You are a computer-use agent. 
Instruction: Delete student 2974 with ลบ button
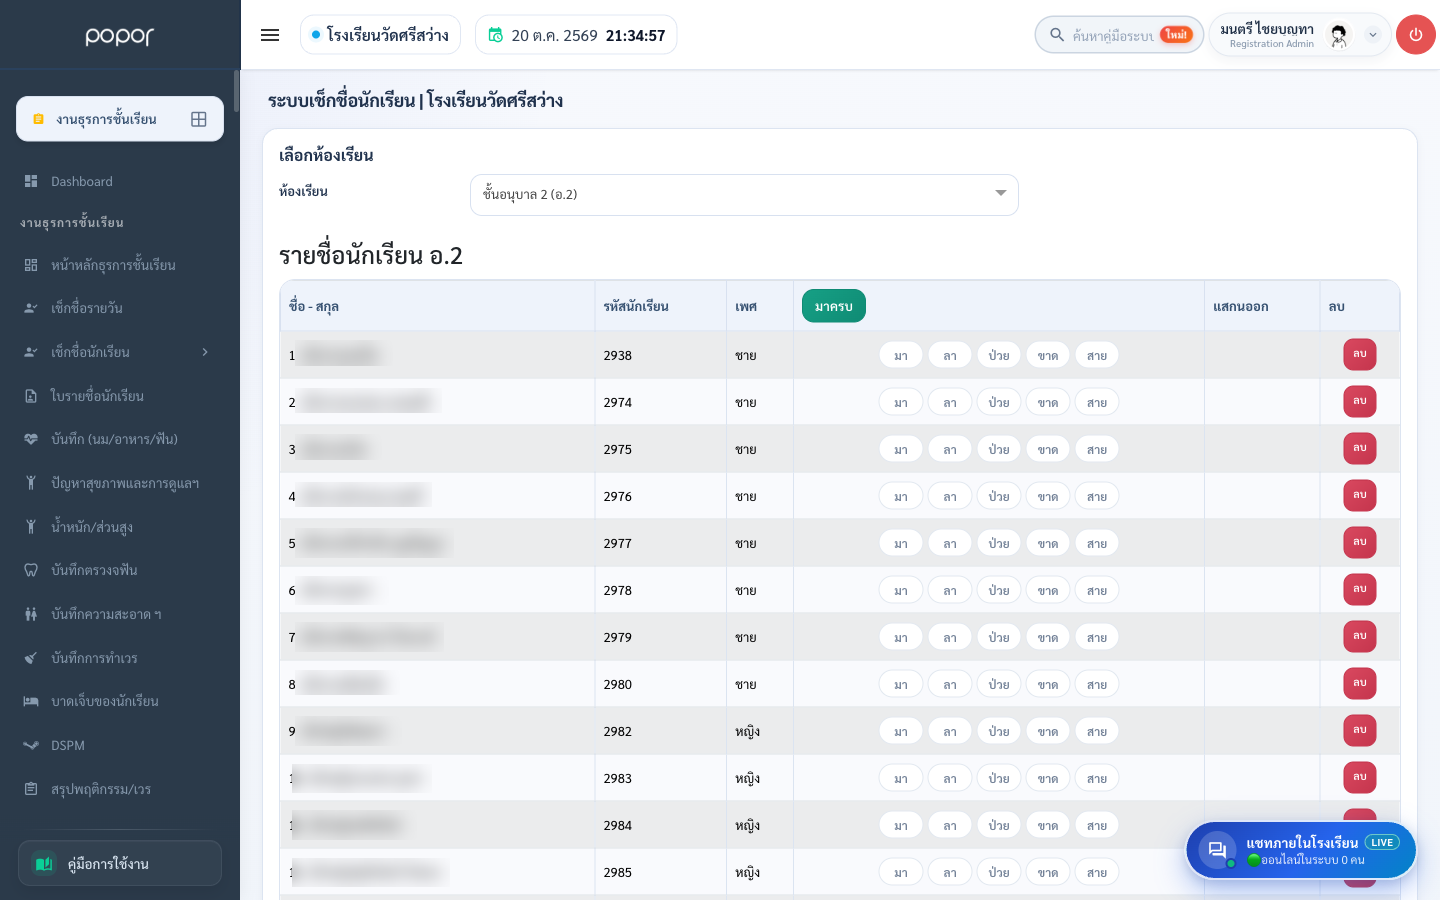(1360, 401)
